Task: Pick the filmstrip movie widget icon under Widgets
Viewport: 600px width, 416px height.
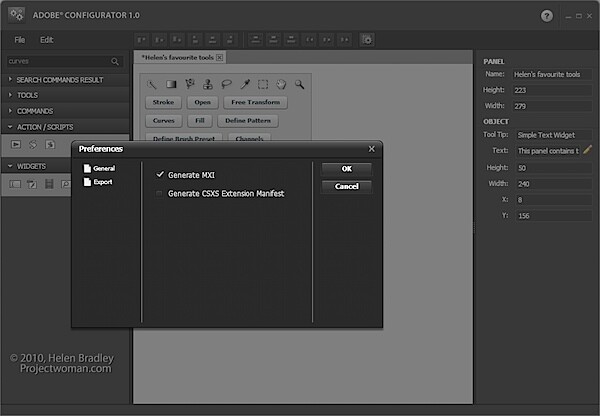Action: [x=49, y=184]
